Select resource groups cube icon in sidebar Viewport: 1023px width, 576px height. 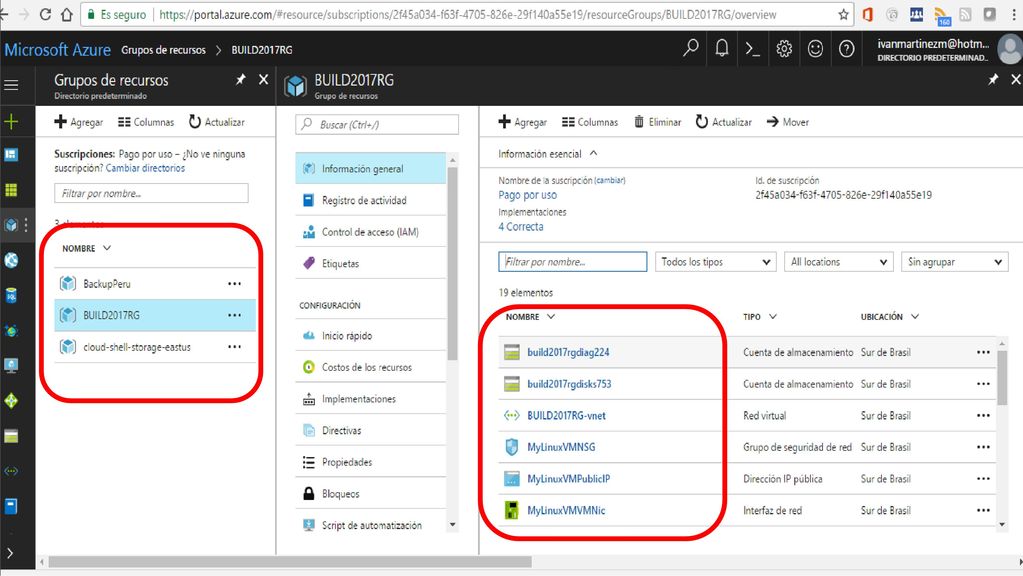[11, 225]
